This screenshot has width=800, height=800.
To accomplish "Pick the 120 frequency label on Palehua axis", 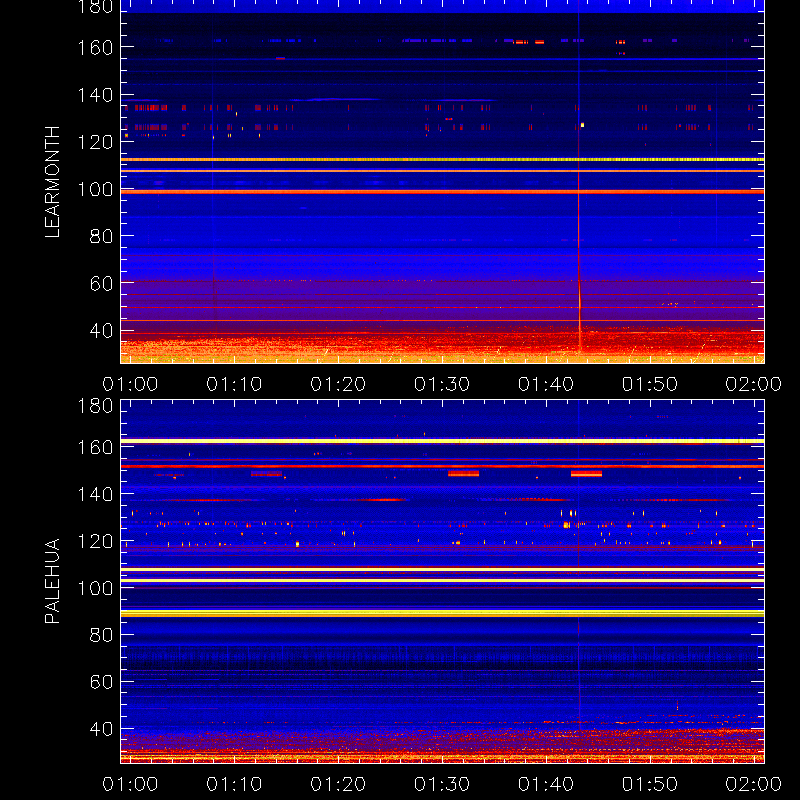I will (95, 541).
